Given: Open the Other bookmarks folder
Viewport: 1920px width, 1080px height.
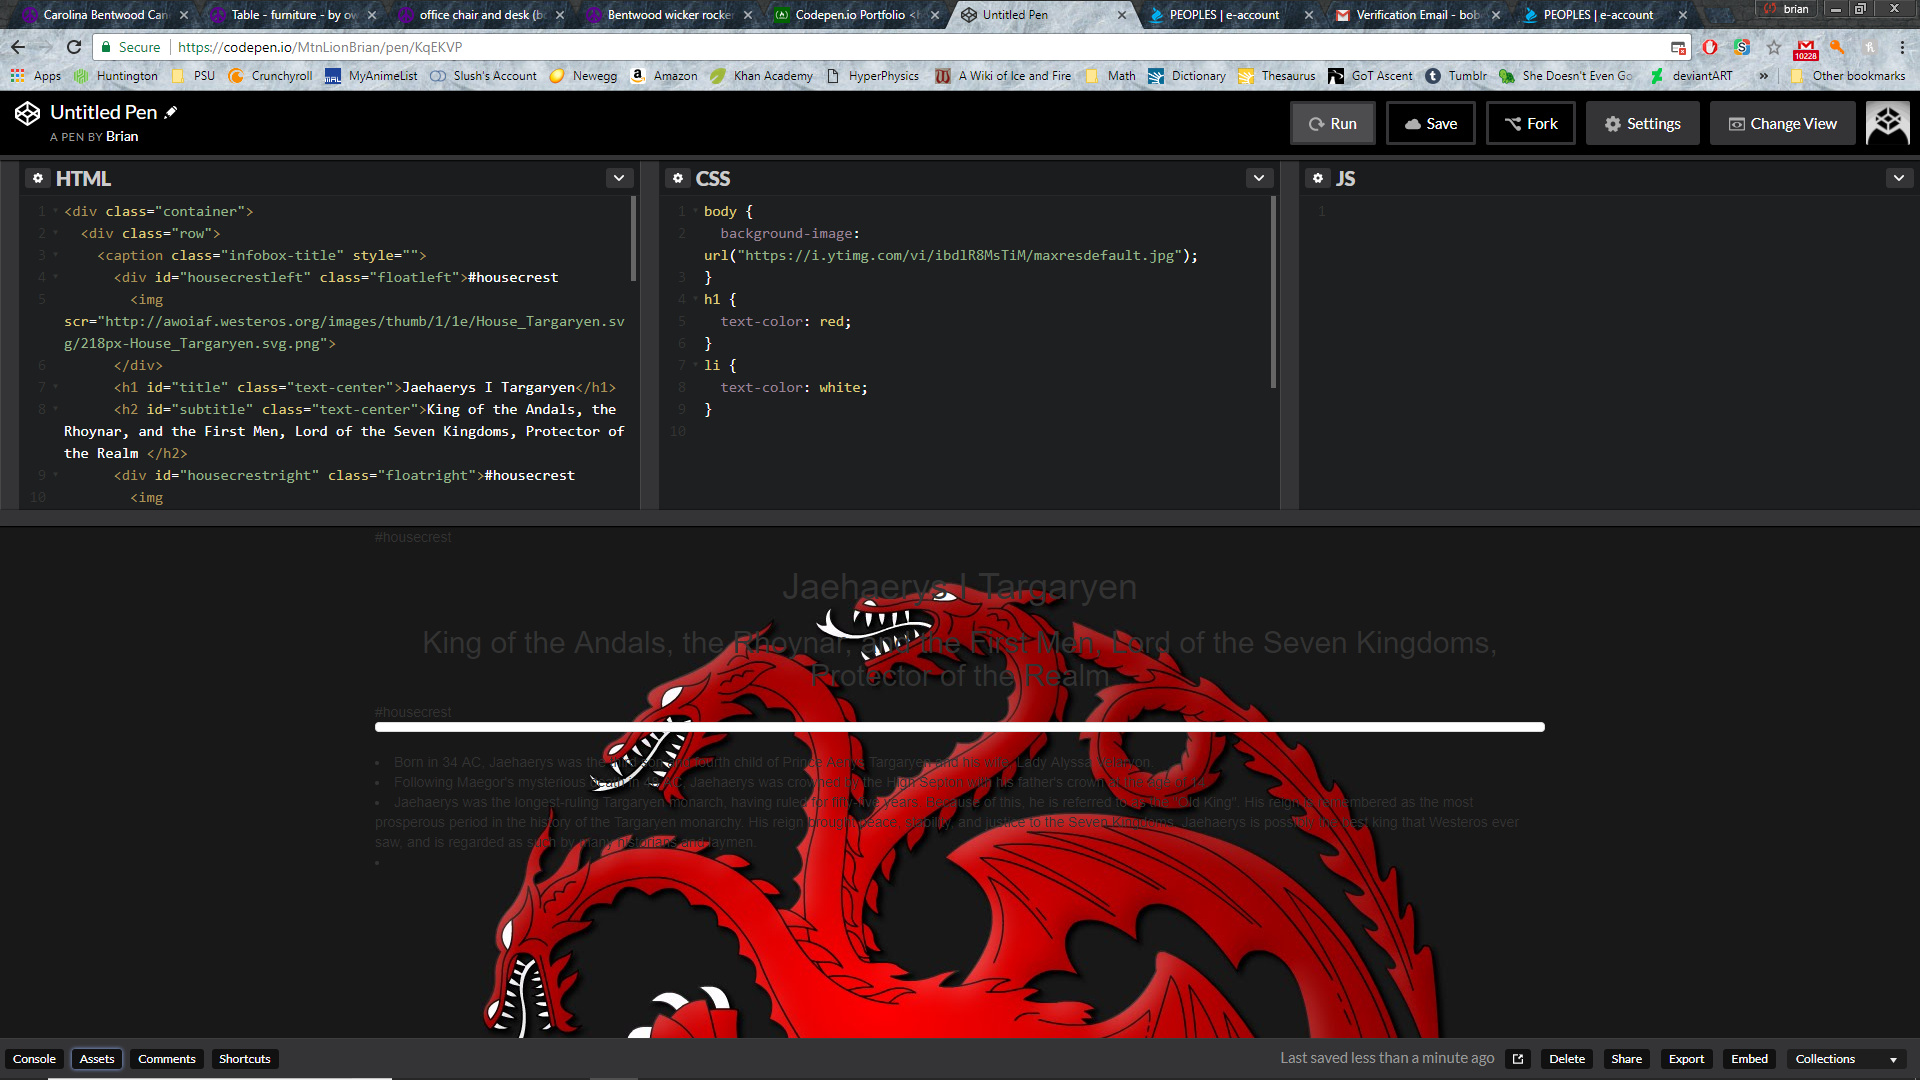Looking at the screenshot, I should (x=1848, y=76).
